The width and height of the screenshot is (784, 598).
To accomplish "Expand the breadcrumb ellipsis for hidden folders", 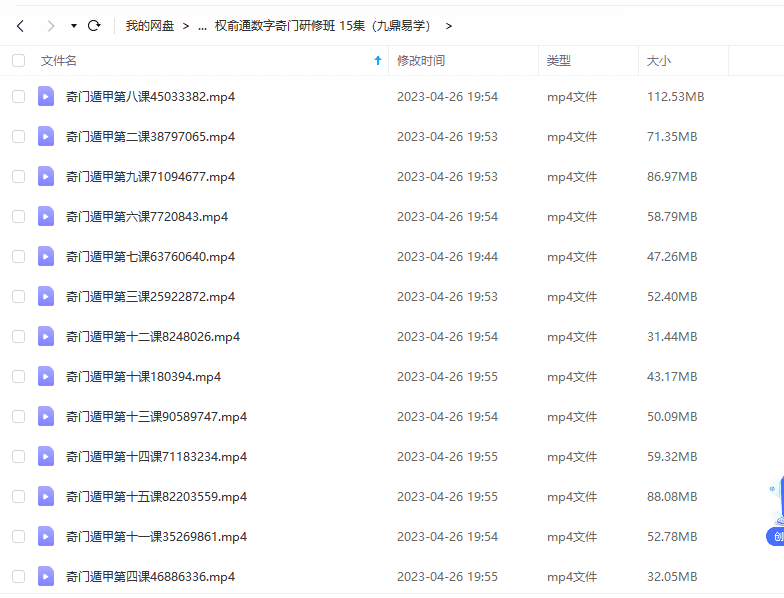I will point(203,26).
